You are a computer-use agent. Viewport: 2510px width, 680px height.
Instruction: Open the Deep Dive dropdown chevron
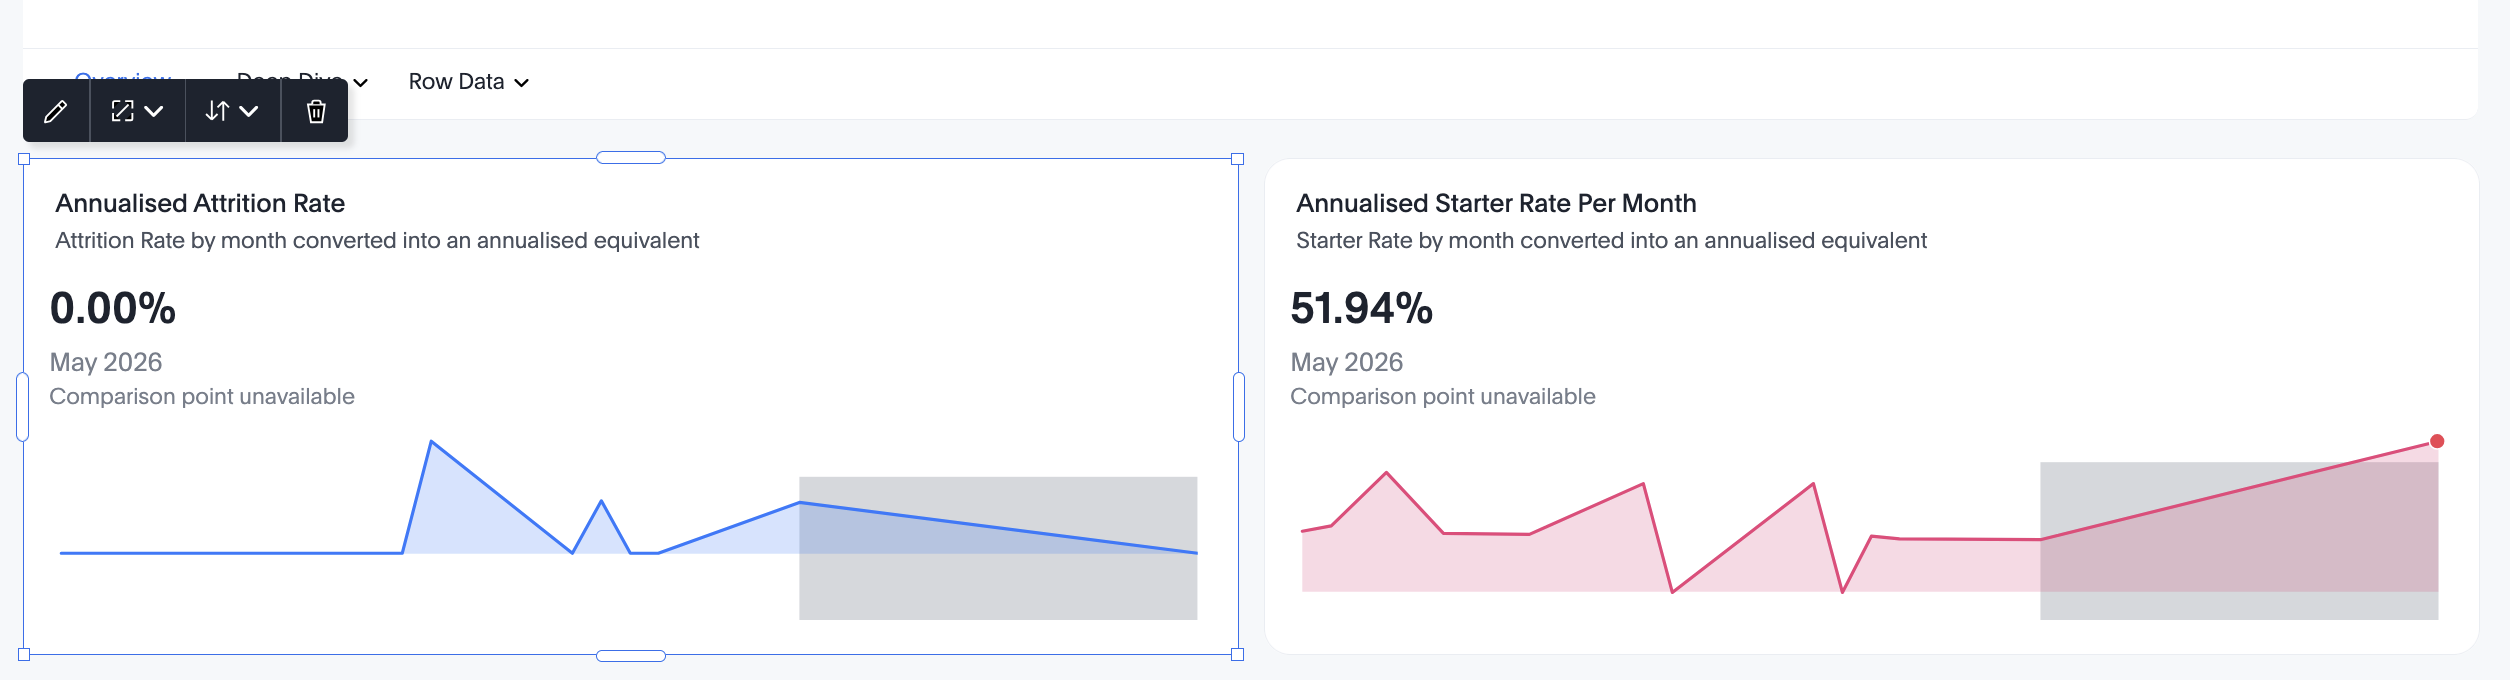pyautogui.click(x=361, y=83)
